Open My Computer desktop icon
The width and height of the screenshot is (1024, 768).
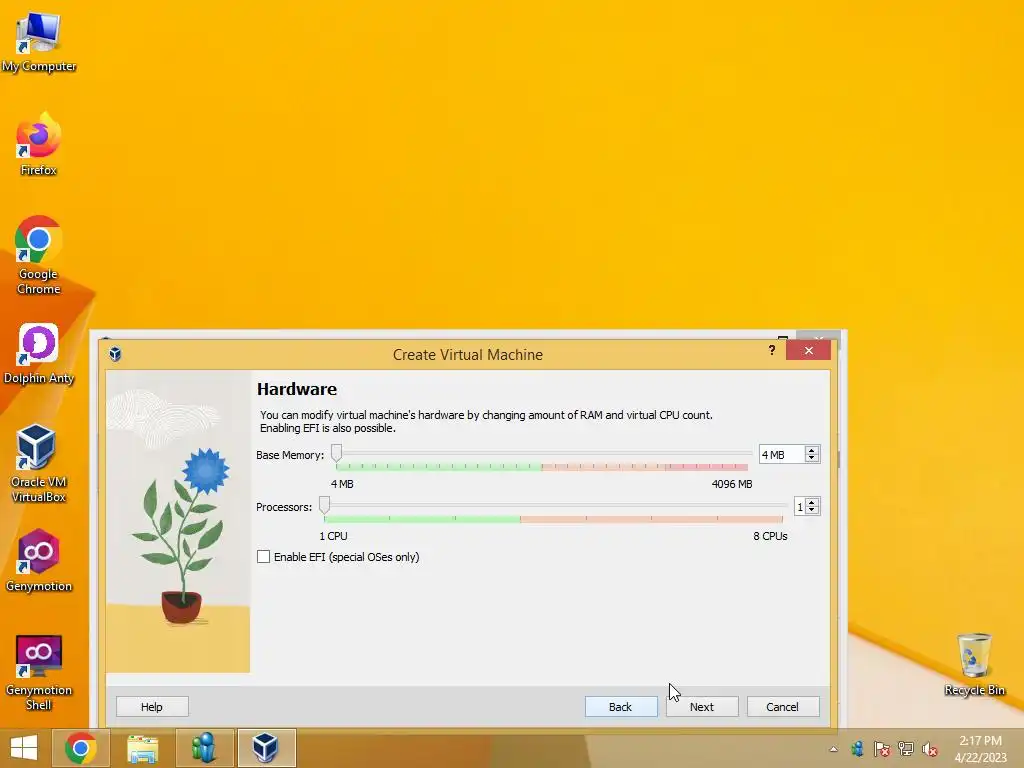click(39, 42)
